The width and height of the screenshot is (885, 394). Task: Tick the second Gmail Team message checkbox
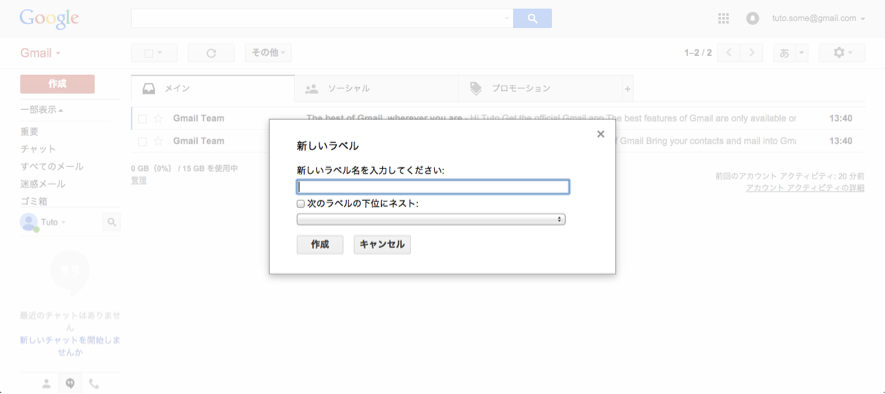coord(142,141)
